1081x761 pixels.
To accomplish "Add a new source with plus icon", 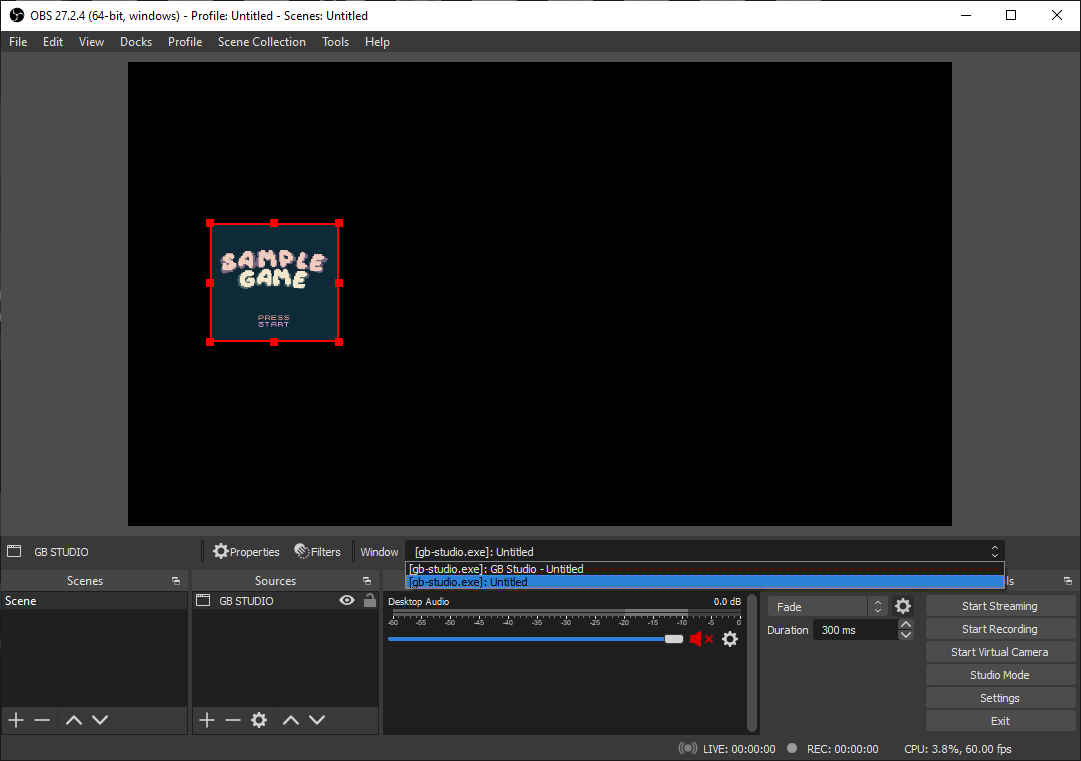I will [207, 720].
